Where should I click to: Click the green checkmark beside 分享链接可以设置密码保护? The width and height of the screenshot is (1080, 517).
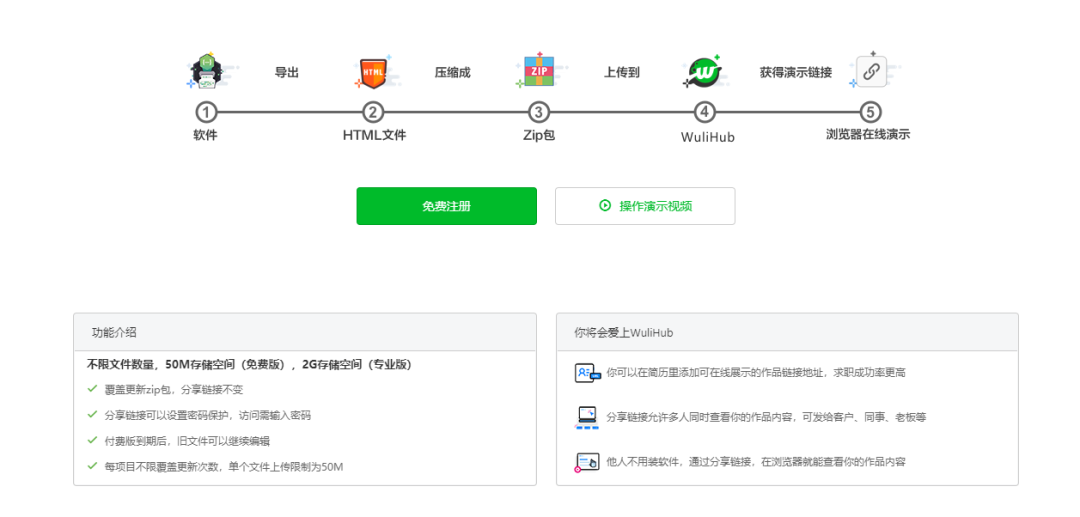[92, 414]
